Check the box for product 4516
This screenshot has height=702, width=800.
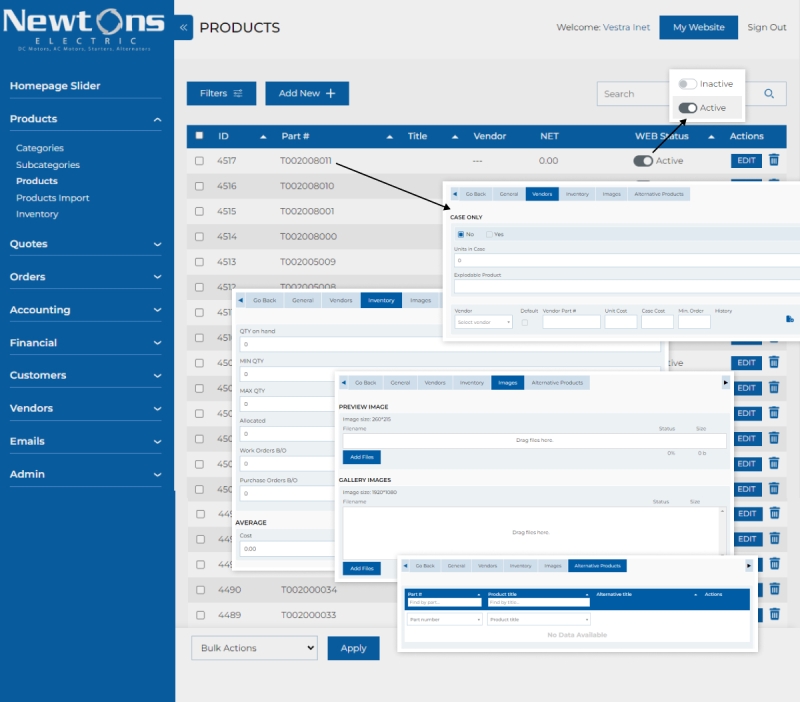coord(200,186)
